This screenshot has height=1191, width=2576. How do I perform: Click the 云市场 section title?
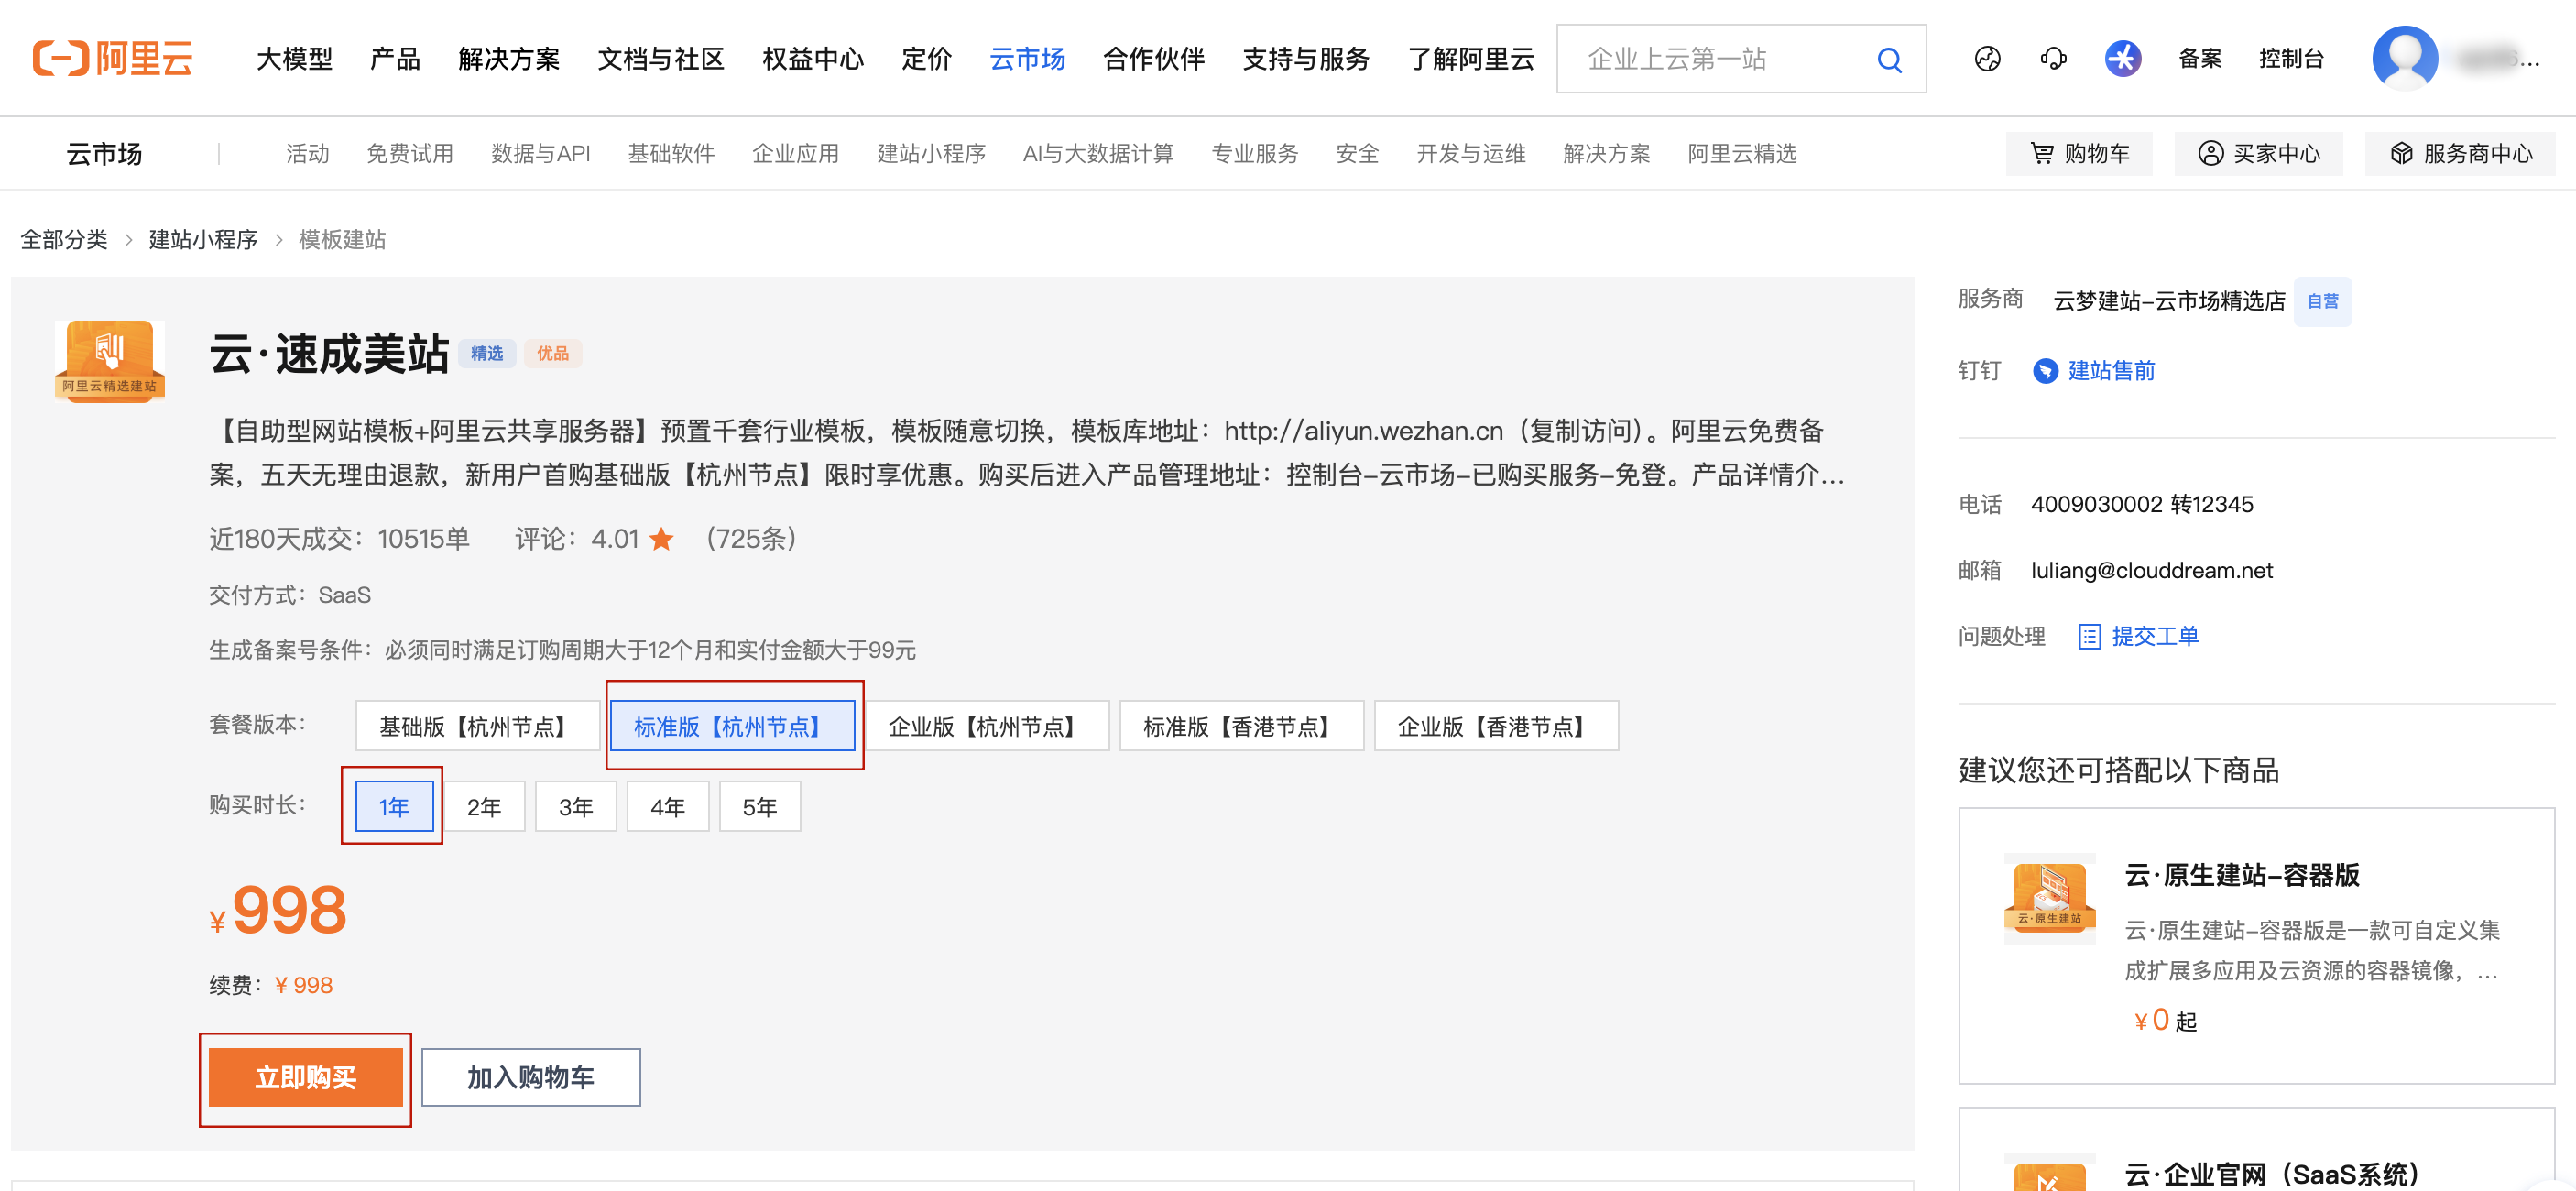point(104,154)
